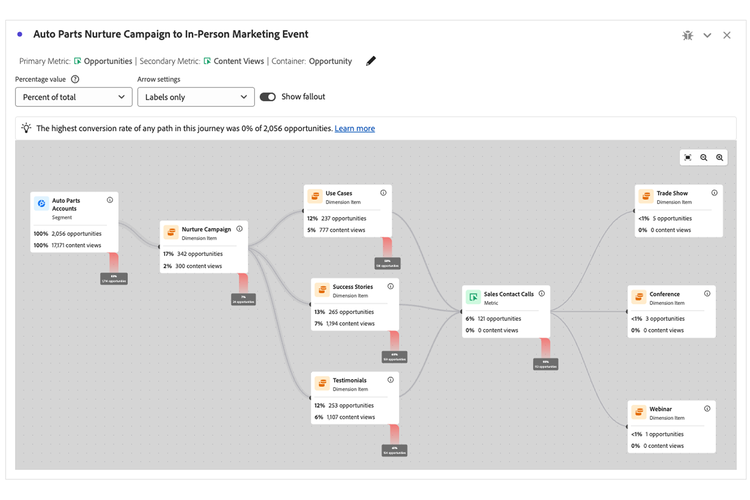Click the Success Stories dimension icon
The width and height of the screenshot is (750, 500).
[322, 289]
